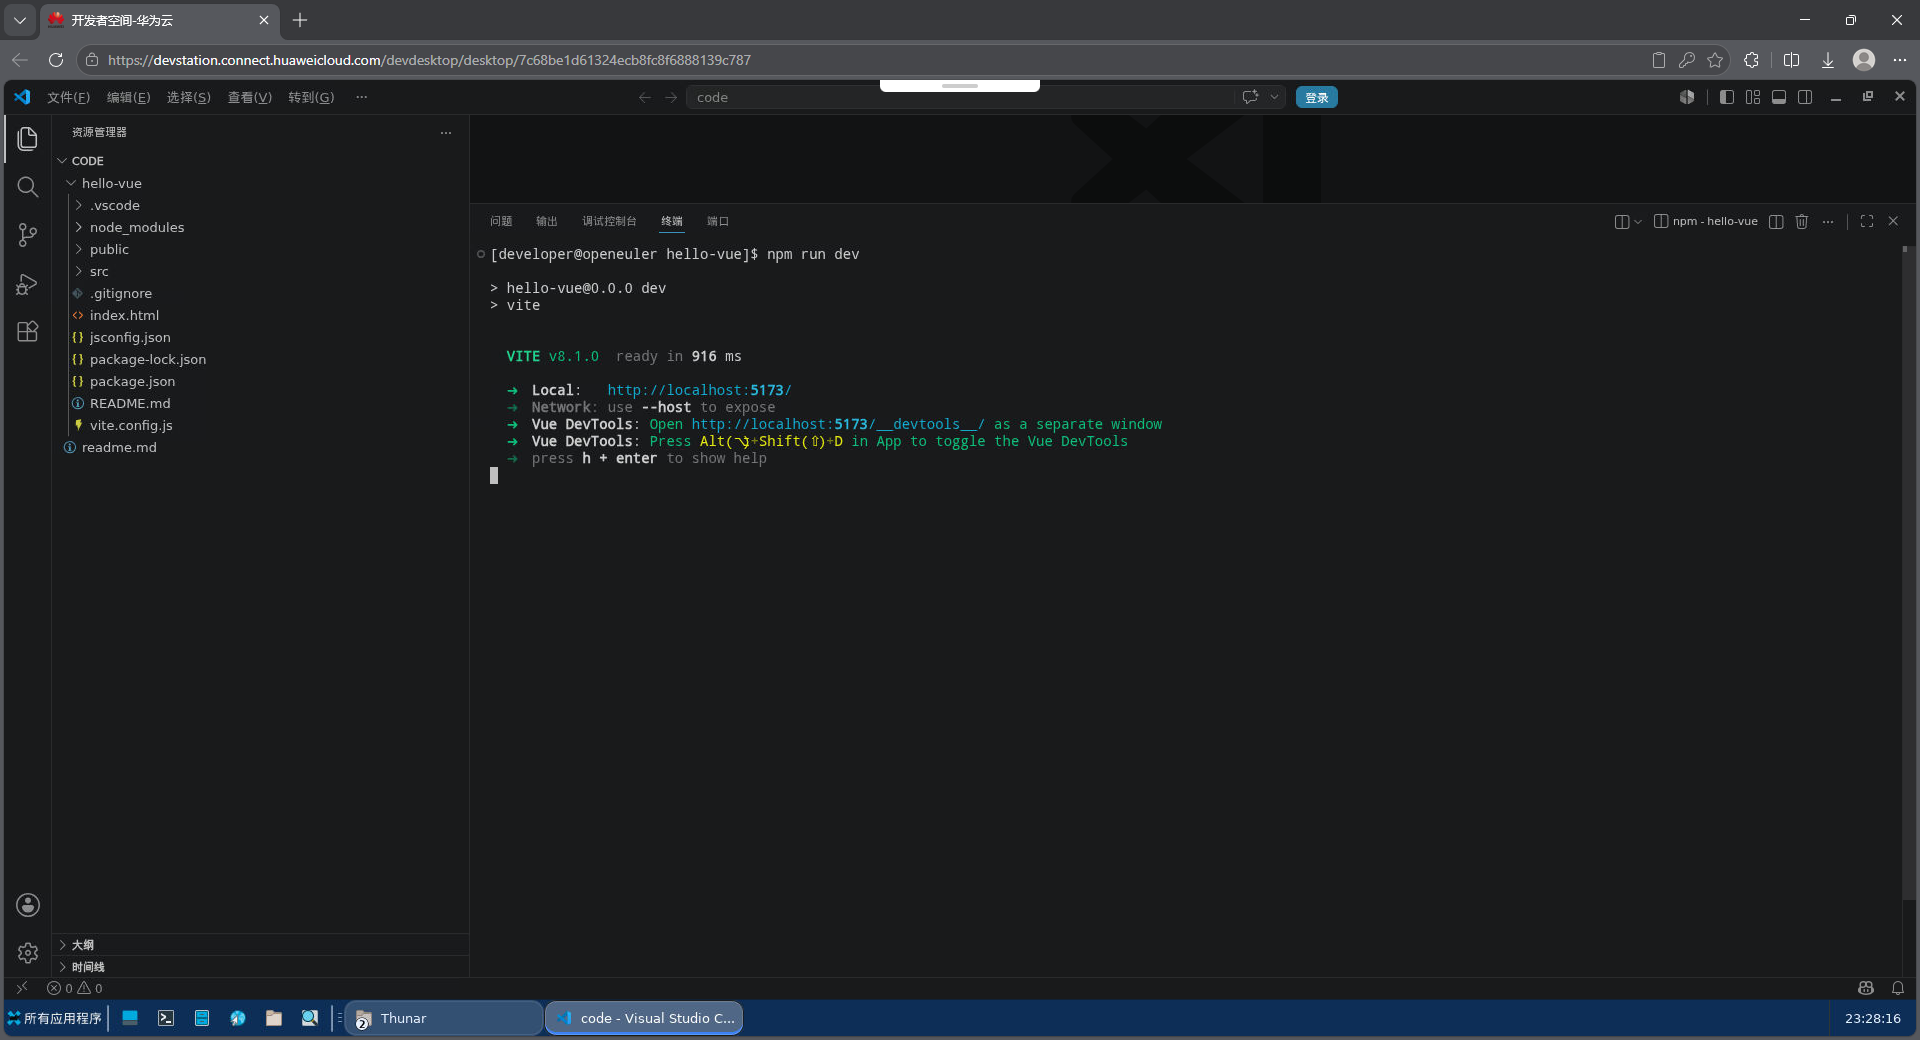Open the 文件(F) menu
The height and width of the screenshot is (1040, 1920).
tap(68, 97)
